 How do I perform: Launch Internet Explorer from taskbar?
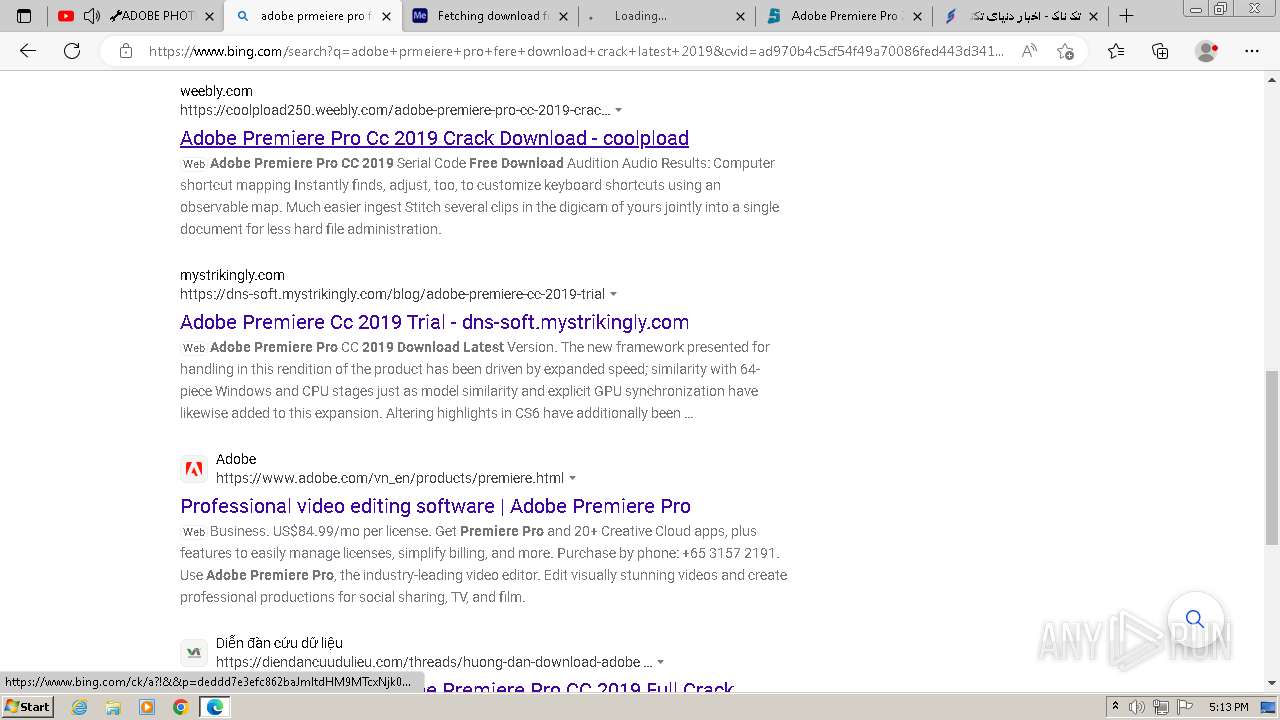(80, 707)
